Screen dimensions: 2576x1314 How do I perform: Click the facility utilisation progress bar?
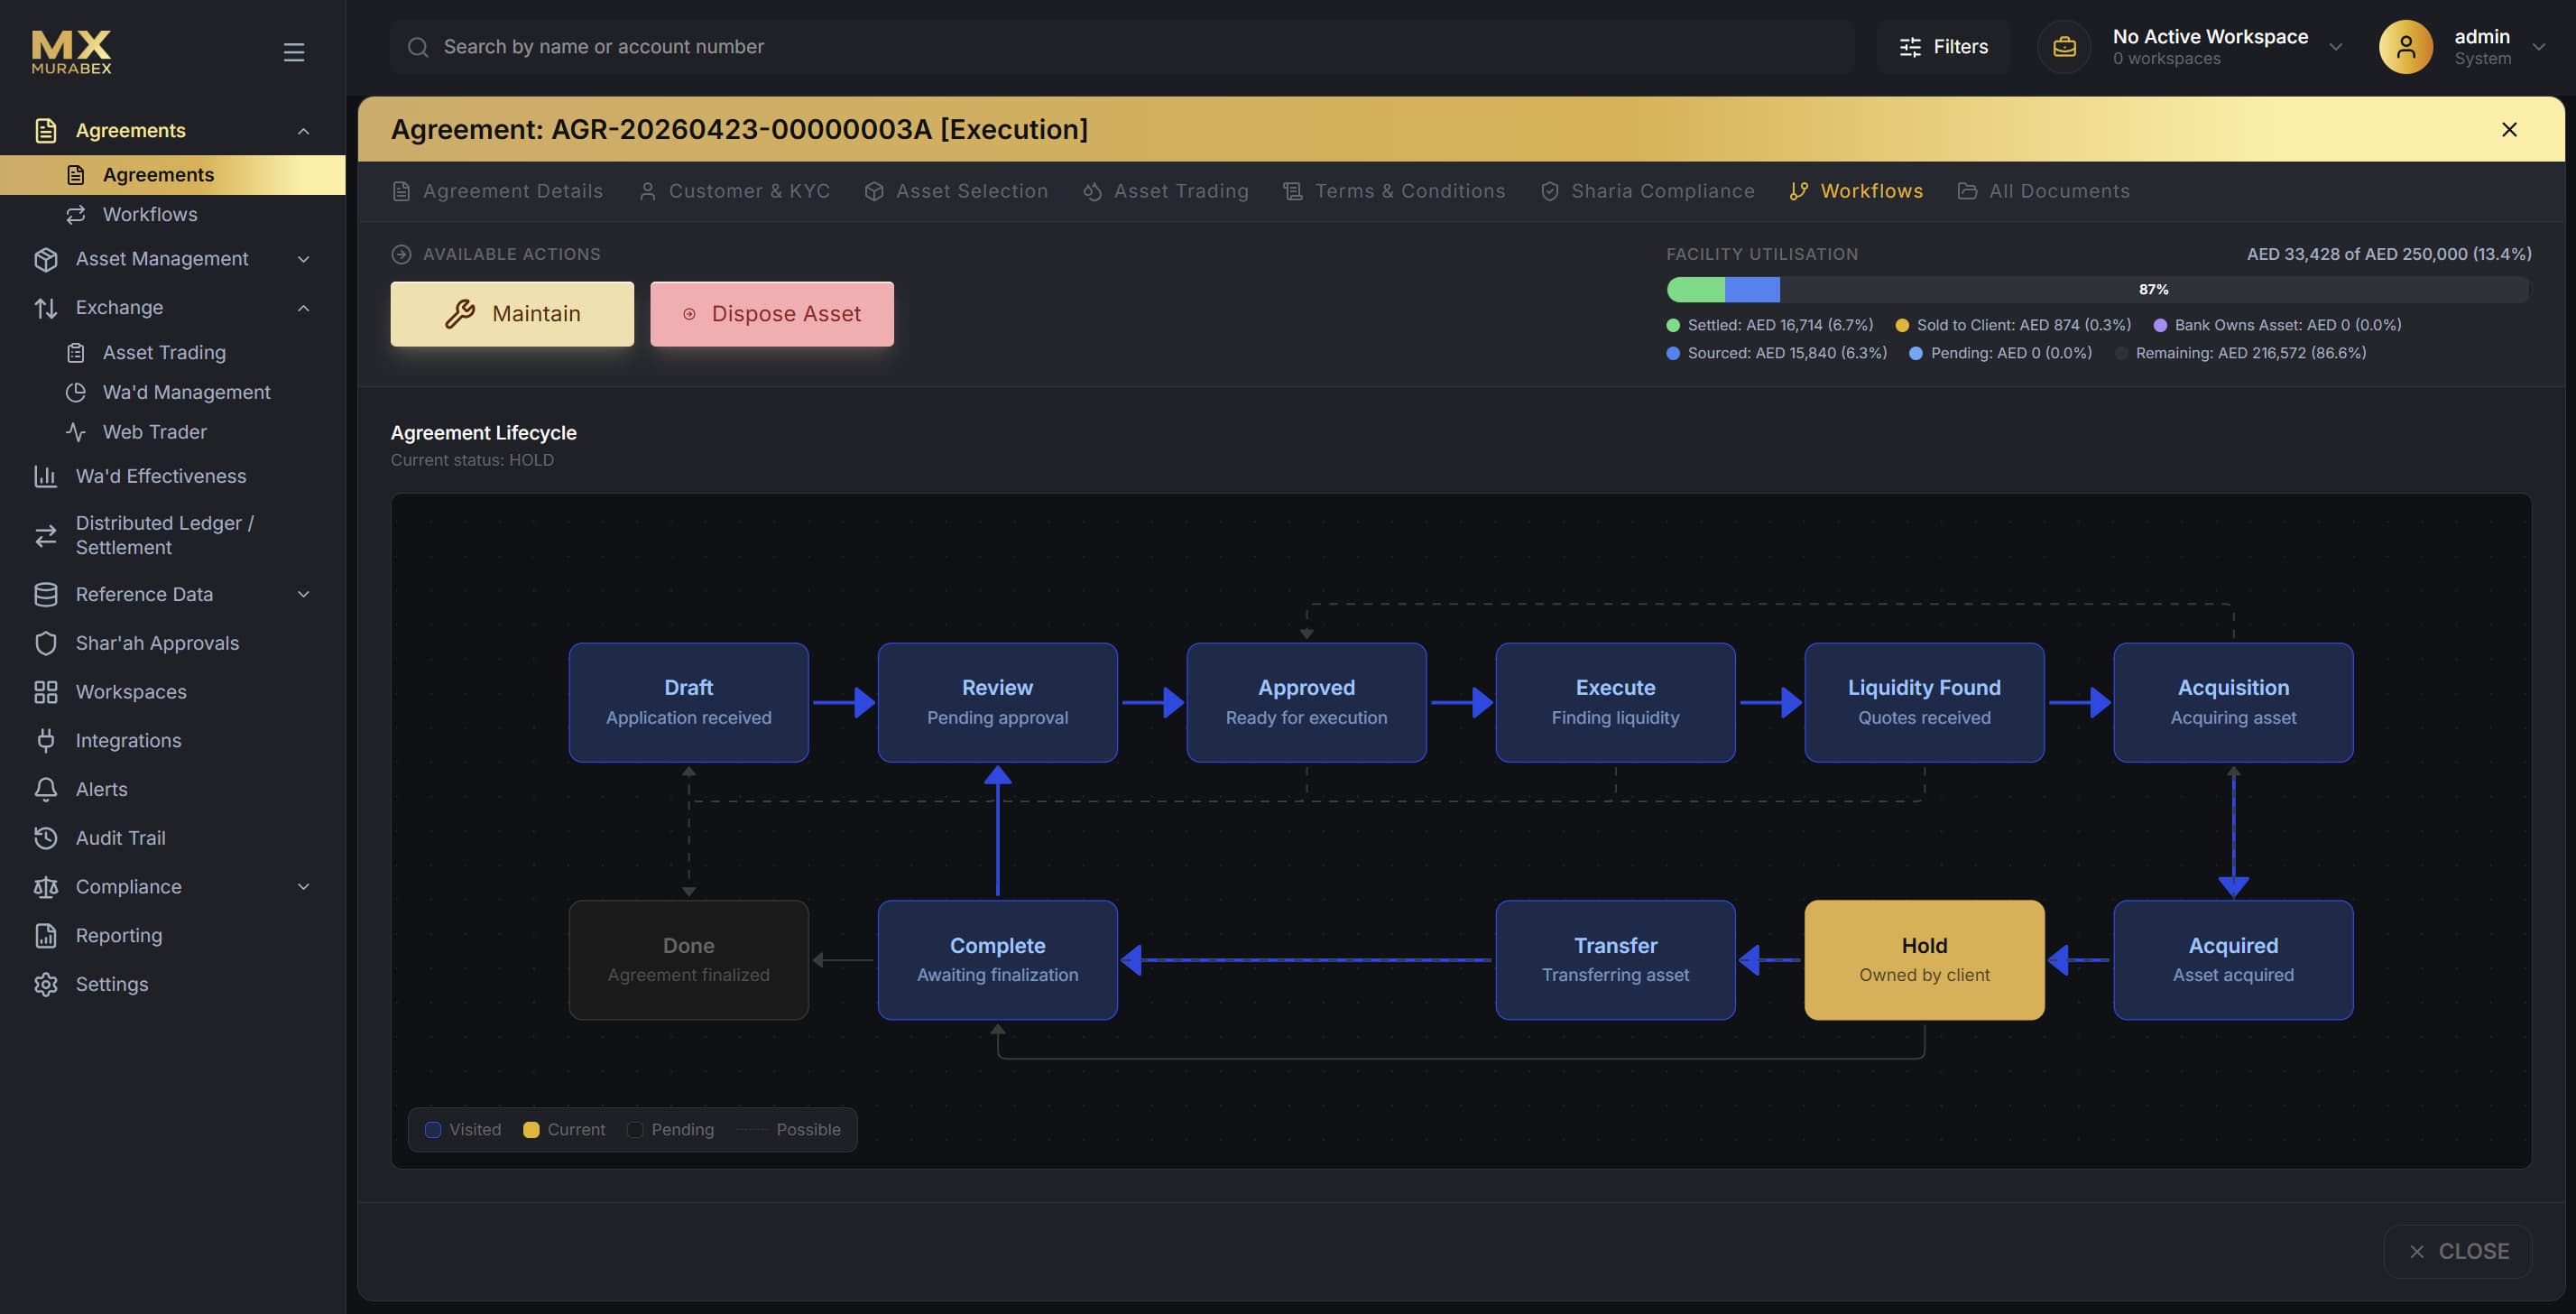[2098, 290]
